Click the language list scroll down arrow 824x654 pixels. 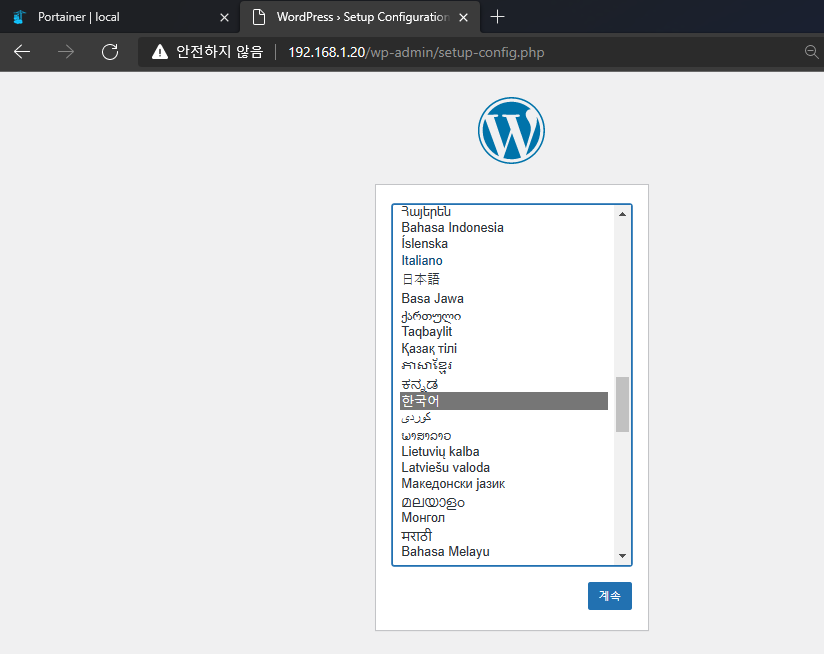[622, 556]
